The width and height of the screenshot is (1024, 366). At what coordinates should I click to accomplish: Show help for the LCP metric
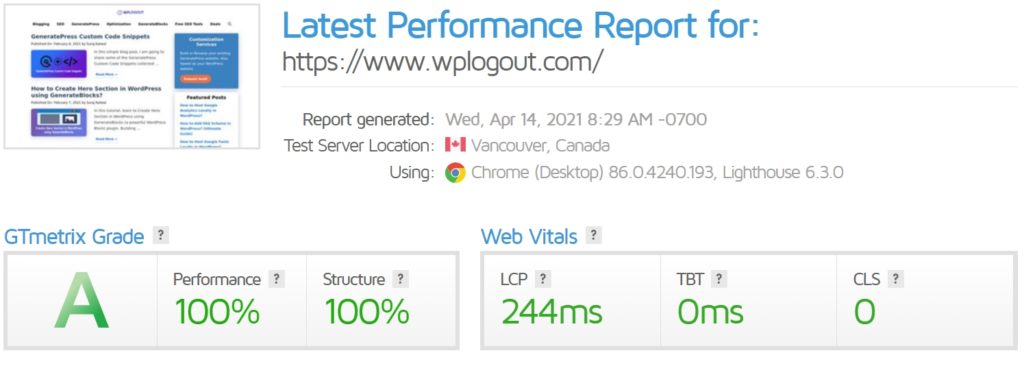coord(541,279)
